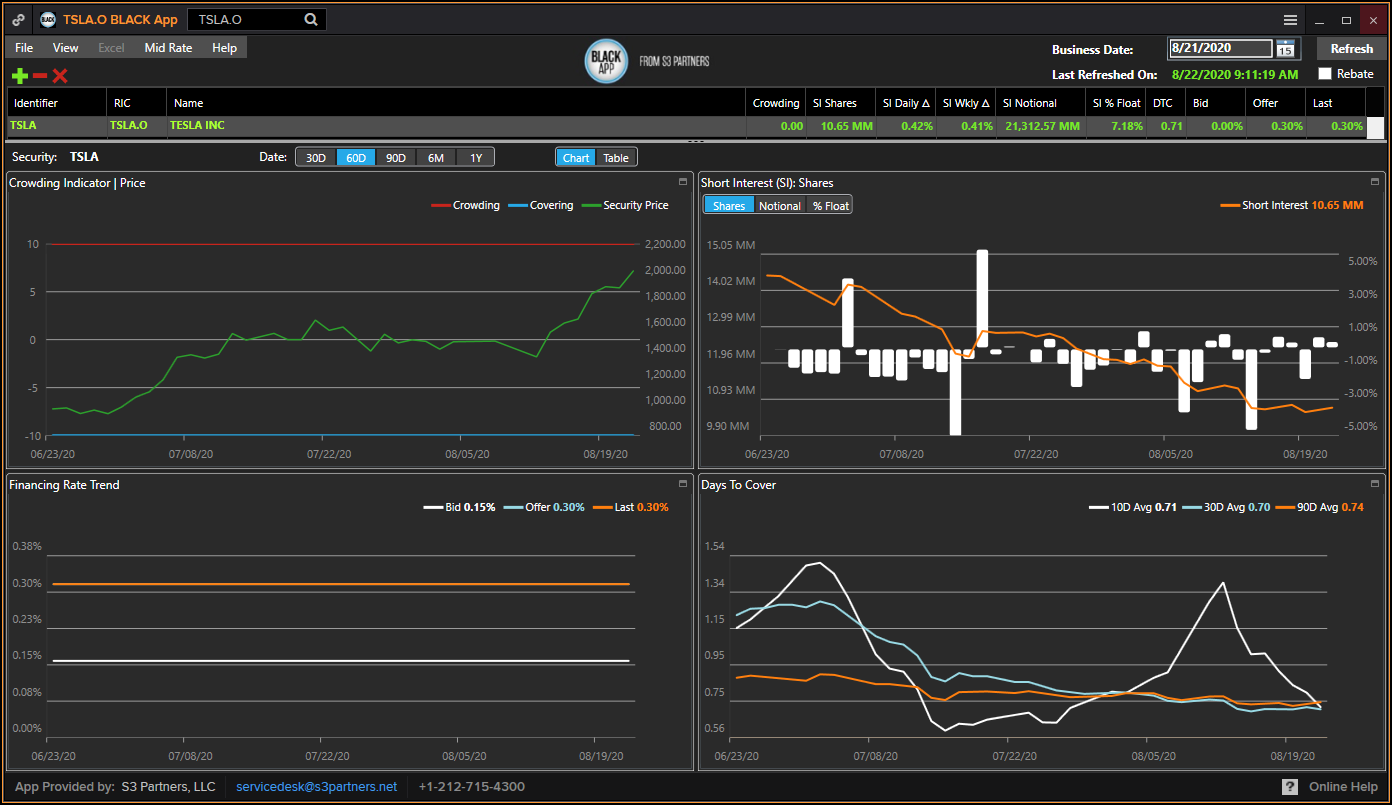Maximize the Short Interest panel
The height and width of the screenshot is (805, 1392).
click(1375, 182)
